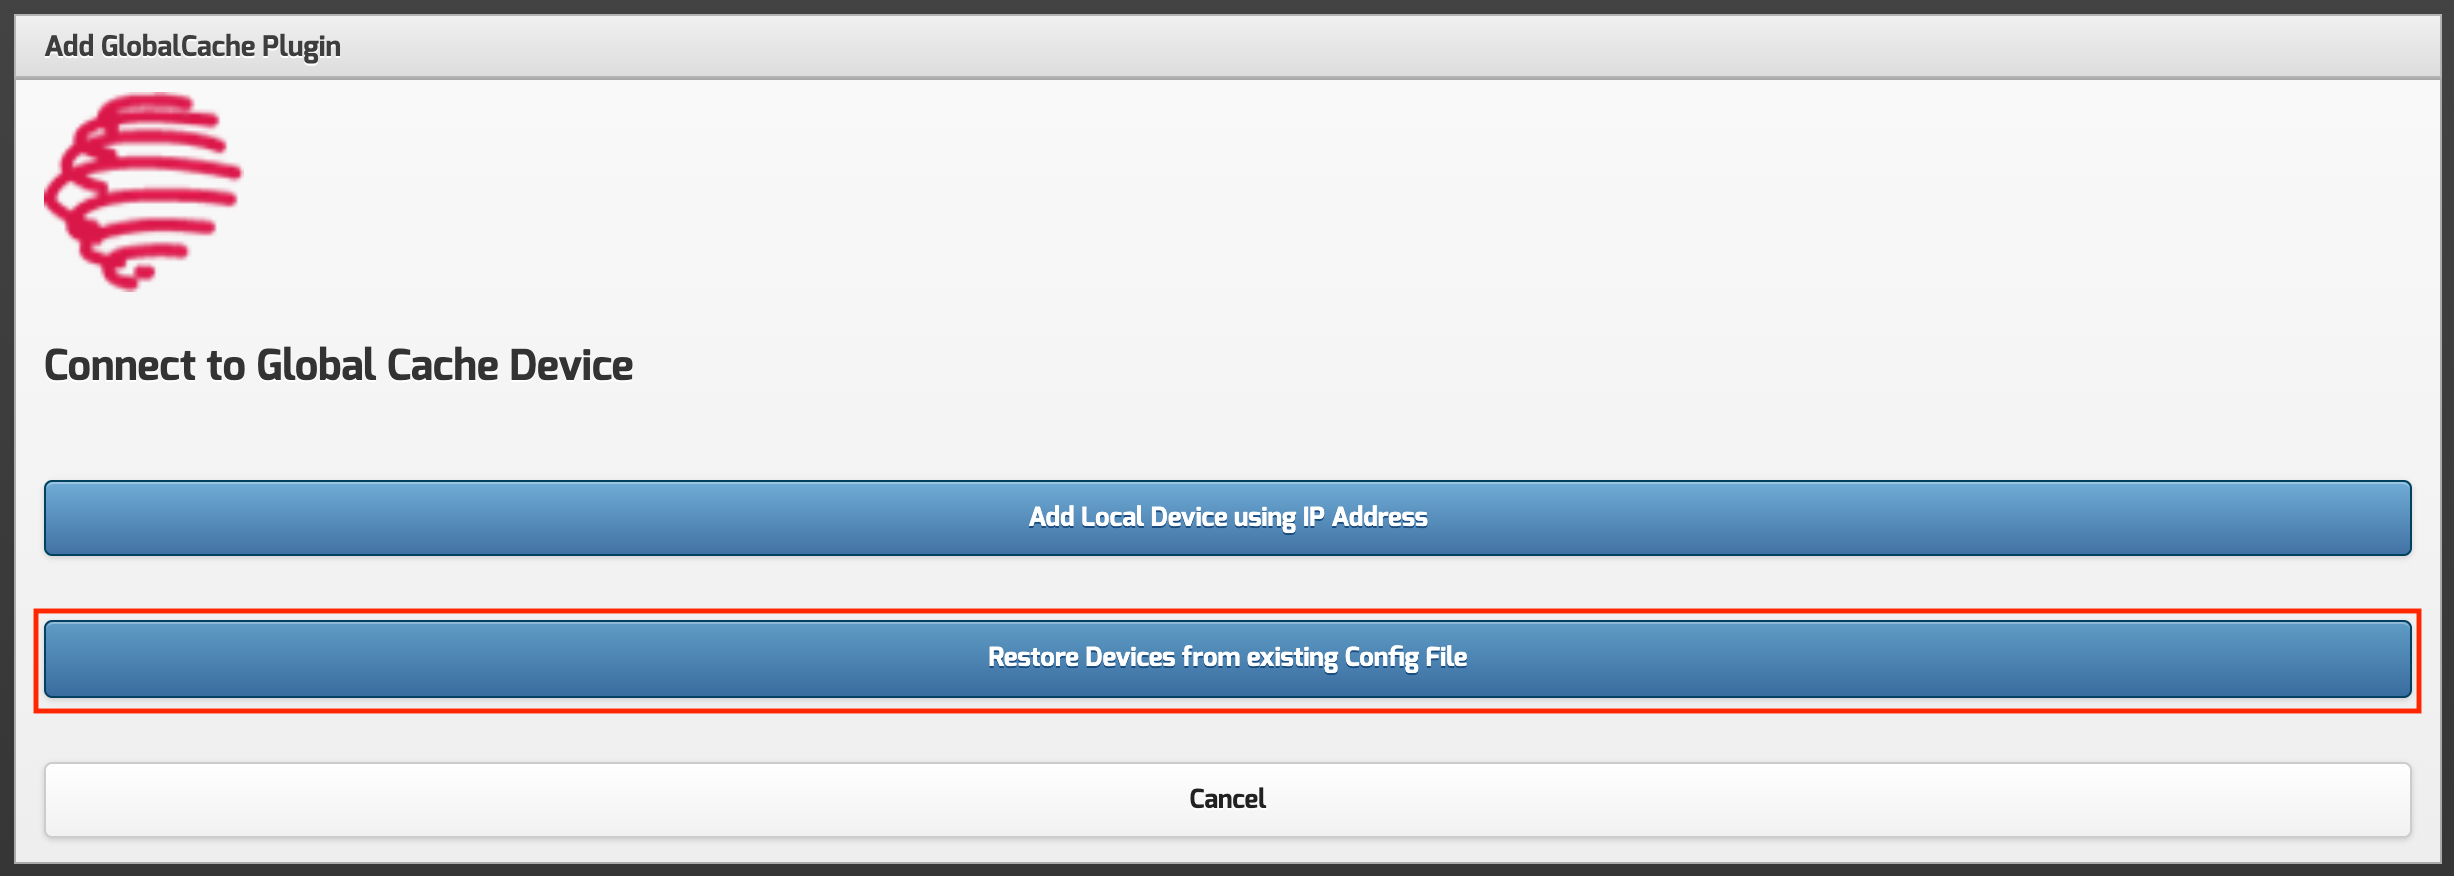The height and width of the screenshot is (876, 2454).
Task: Open the config file restore option
Action: [1227, 658]
